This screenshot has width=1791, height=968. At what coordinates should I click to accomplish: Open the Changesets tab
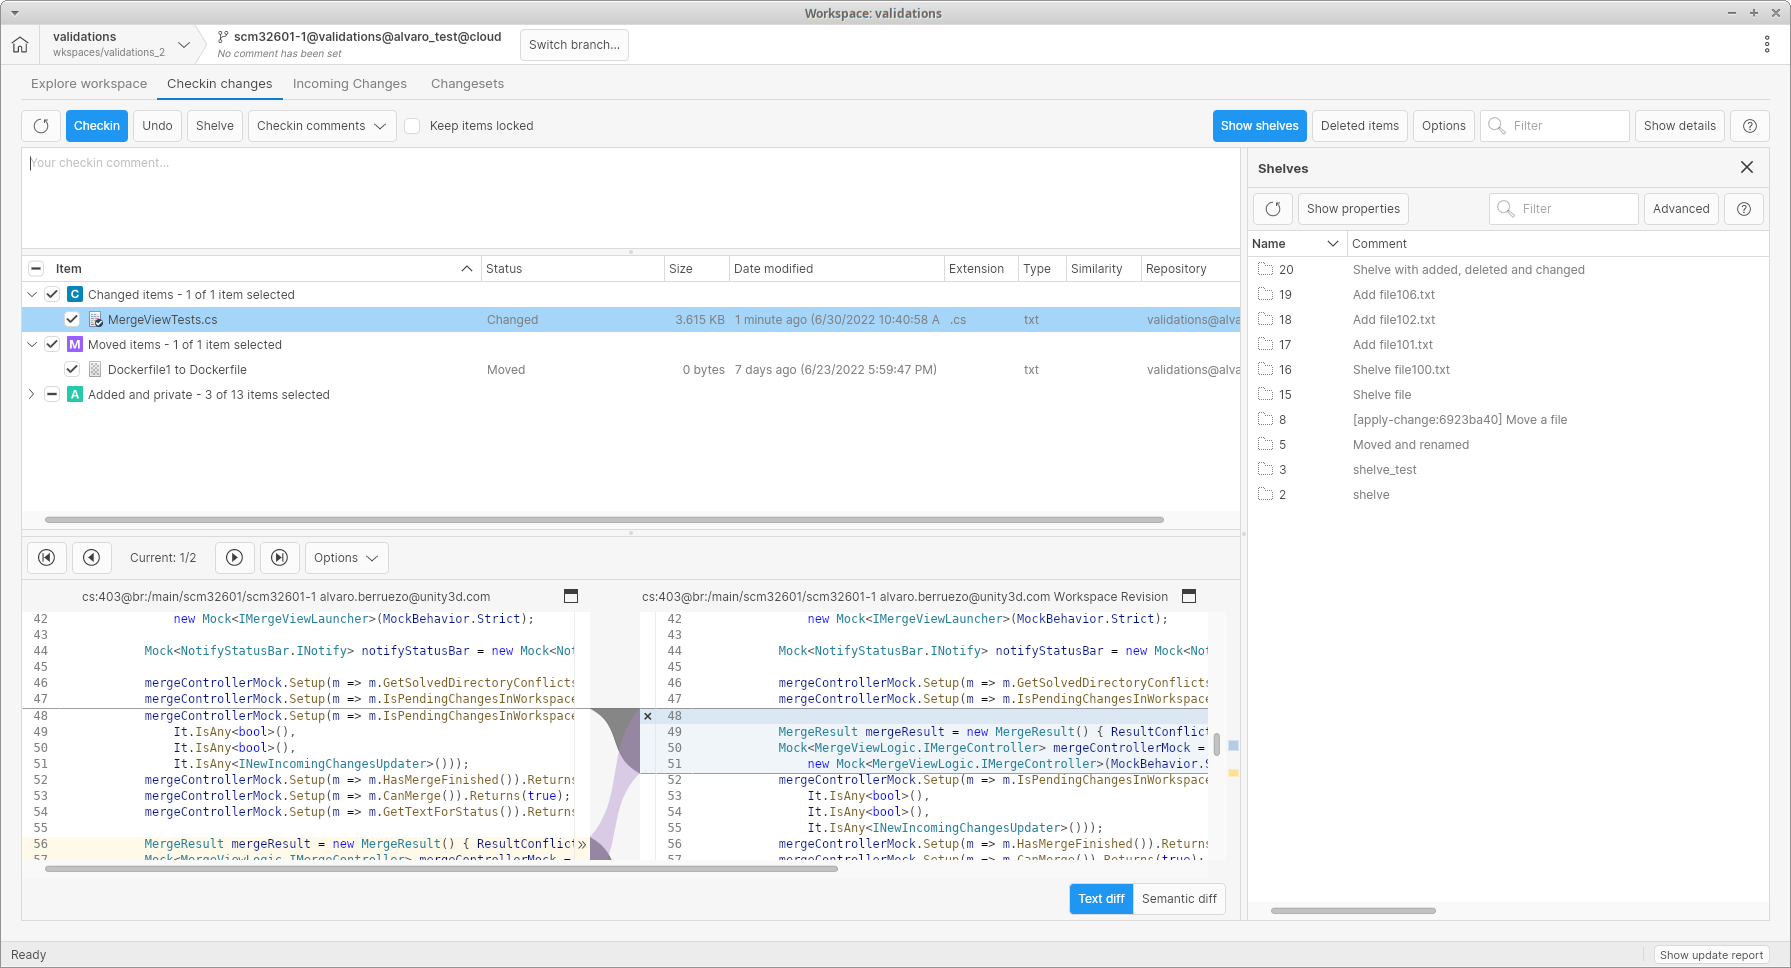(467, 84)
